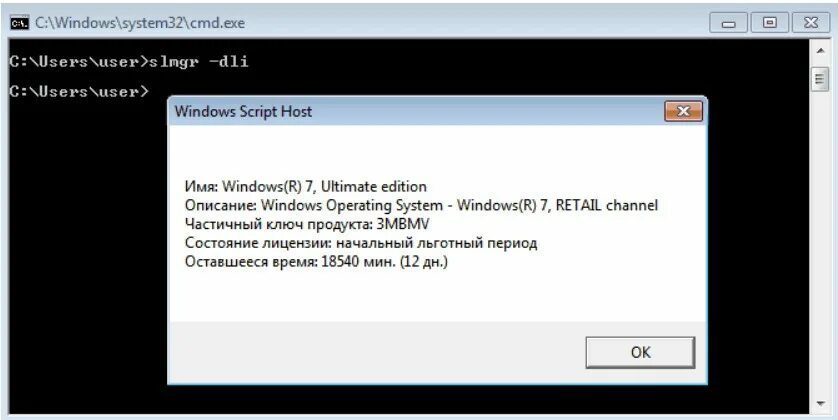
Task: Maximize the cmd.exe window
Action: point(768,21)
